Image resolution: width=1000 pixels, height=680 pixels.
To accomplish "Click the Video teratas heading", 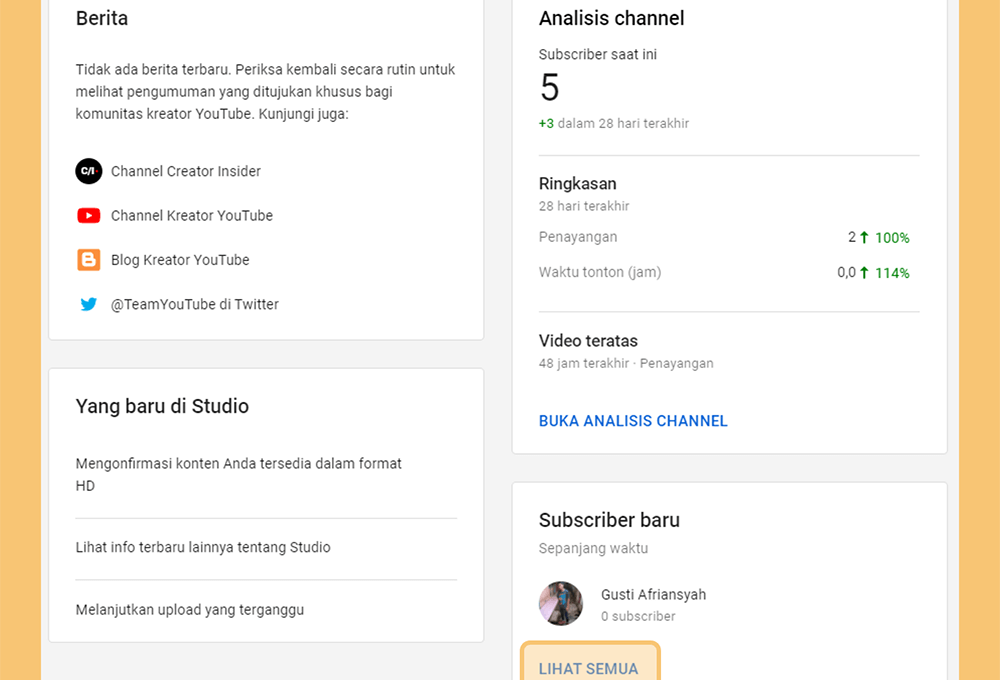I will point(588,341).
